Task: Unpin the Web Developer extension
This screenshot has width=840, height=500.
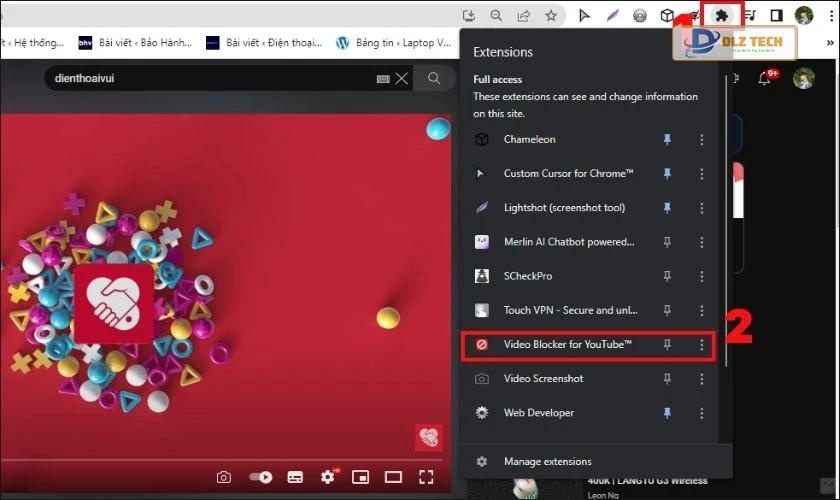Action: coord(667,413)
